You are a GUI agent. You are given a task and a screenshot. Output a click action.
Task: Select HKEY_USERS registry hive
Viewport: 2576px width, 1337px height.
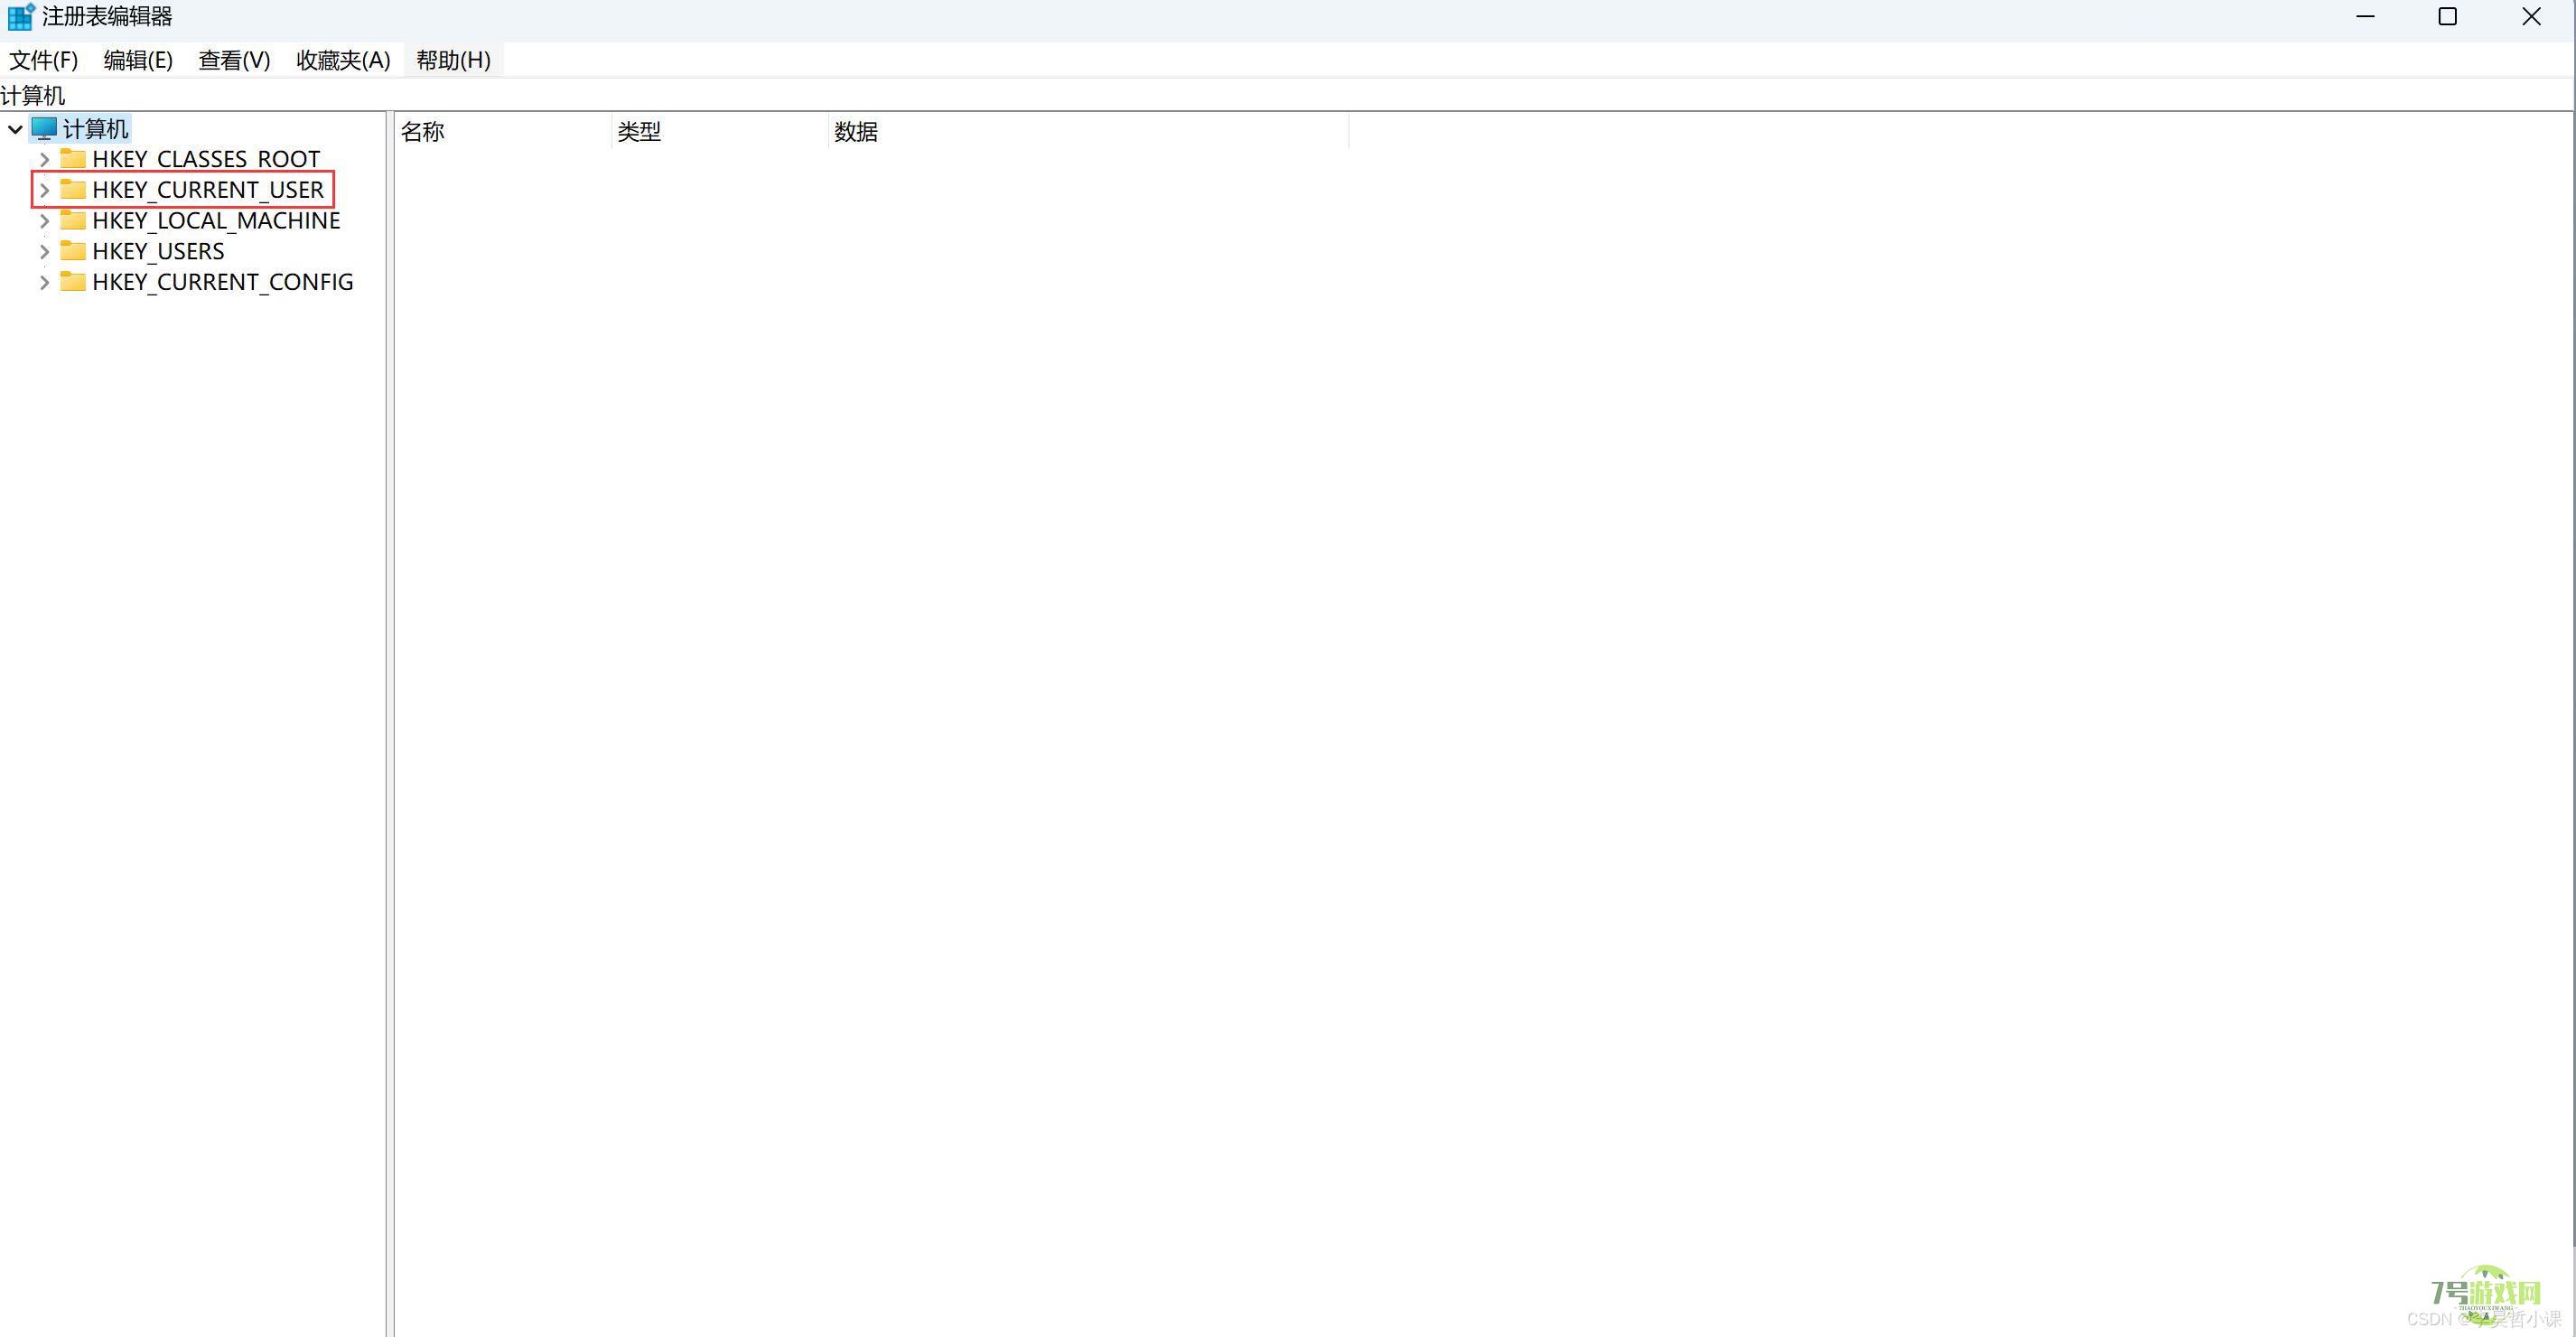[158, 250]
